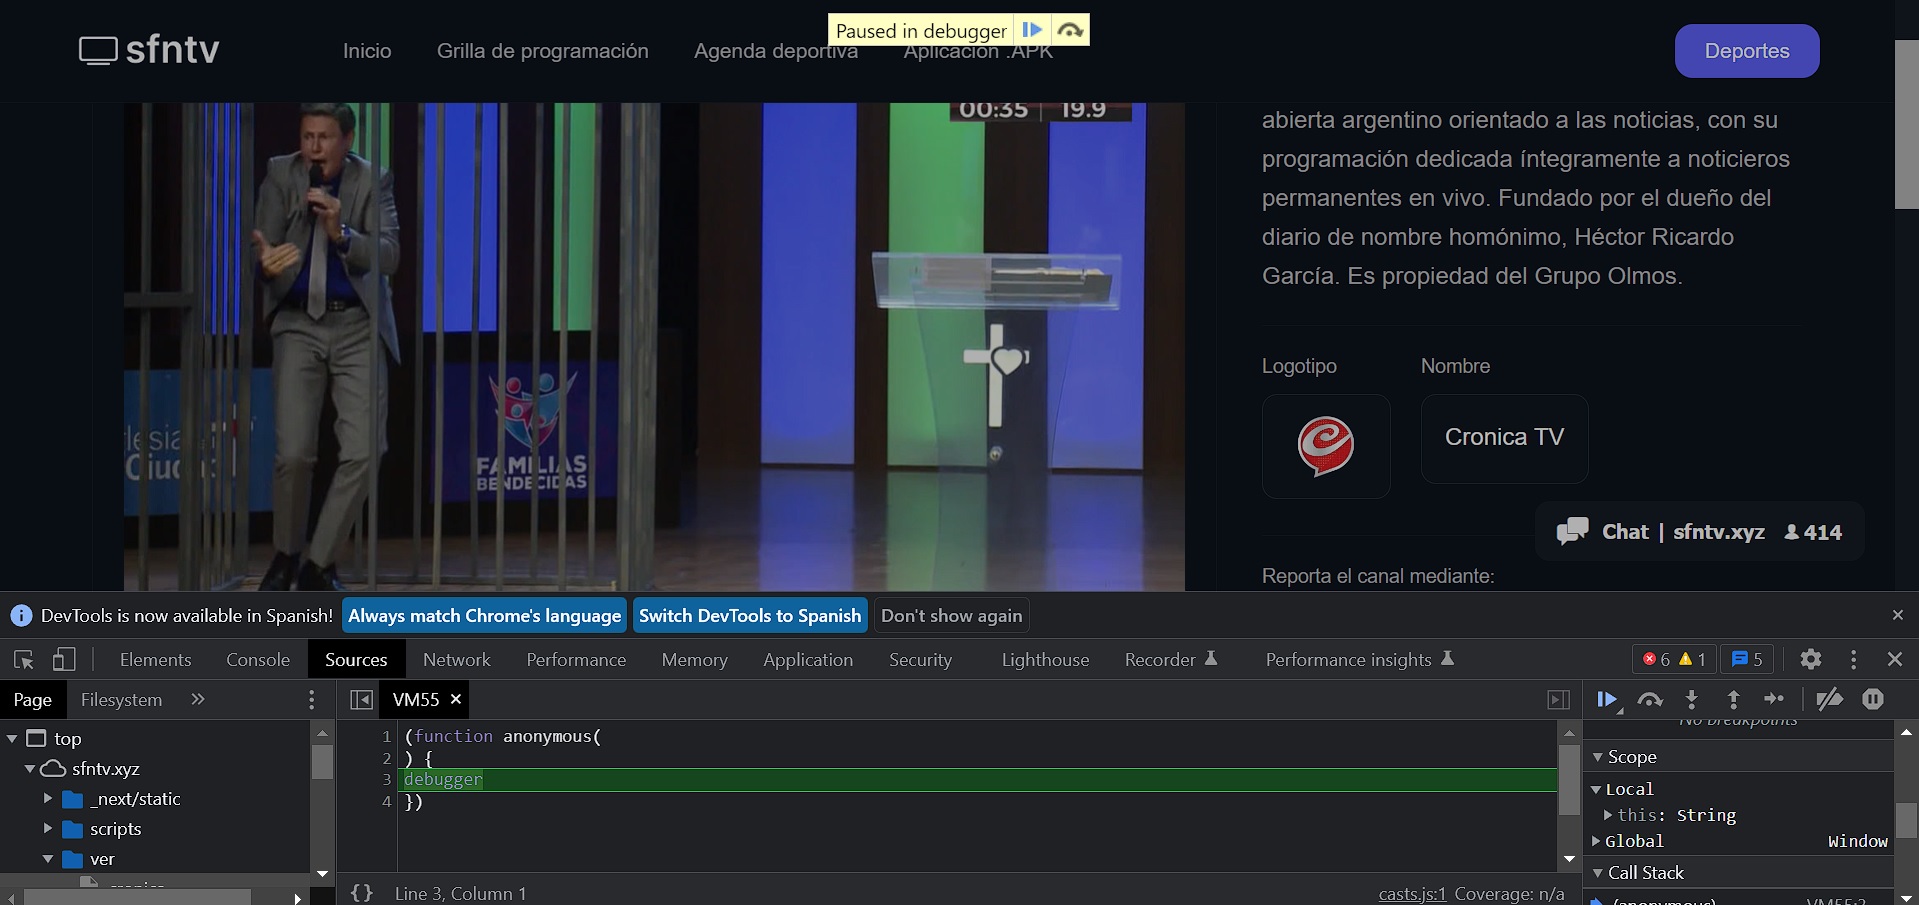This screenshot has height=905, width=1919.
Task: Click the Recorder tab's flask icon
Action: point(1211,658)
